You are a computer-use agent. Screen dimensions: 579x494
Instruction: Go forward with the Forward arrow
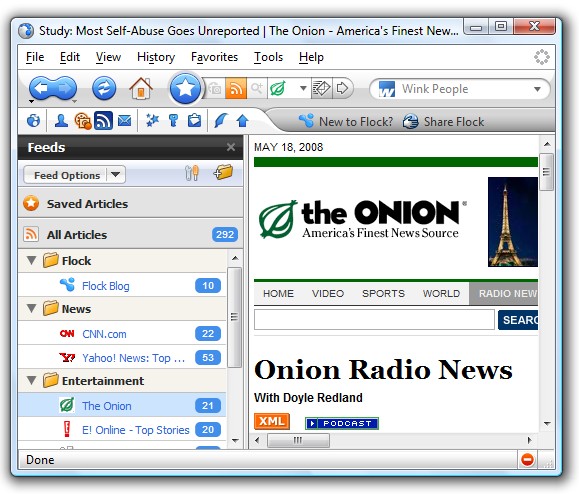click(65, 88)
